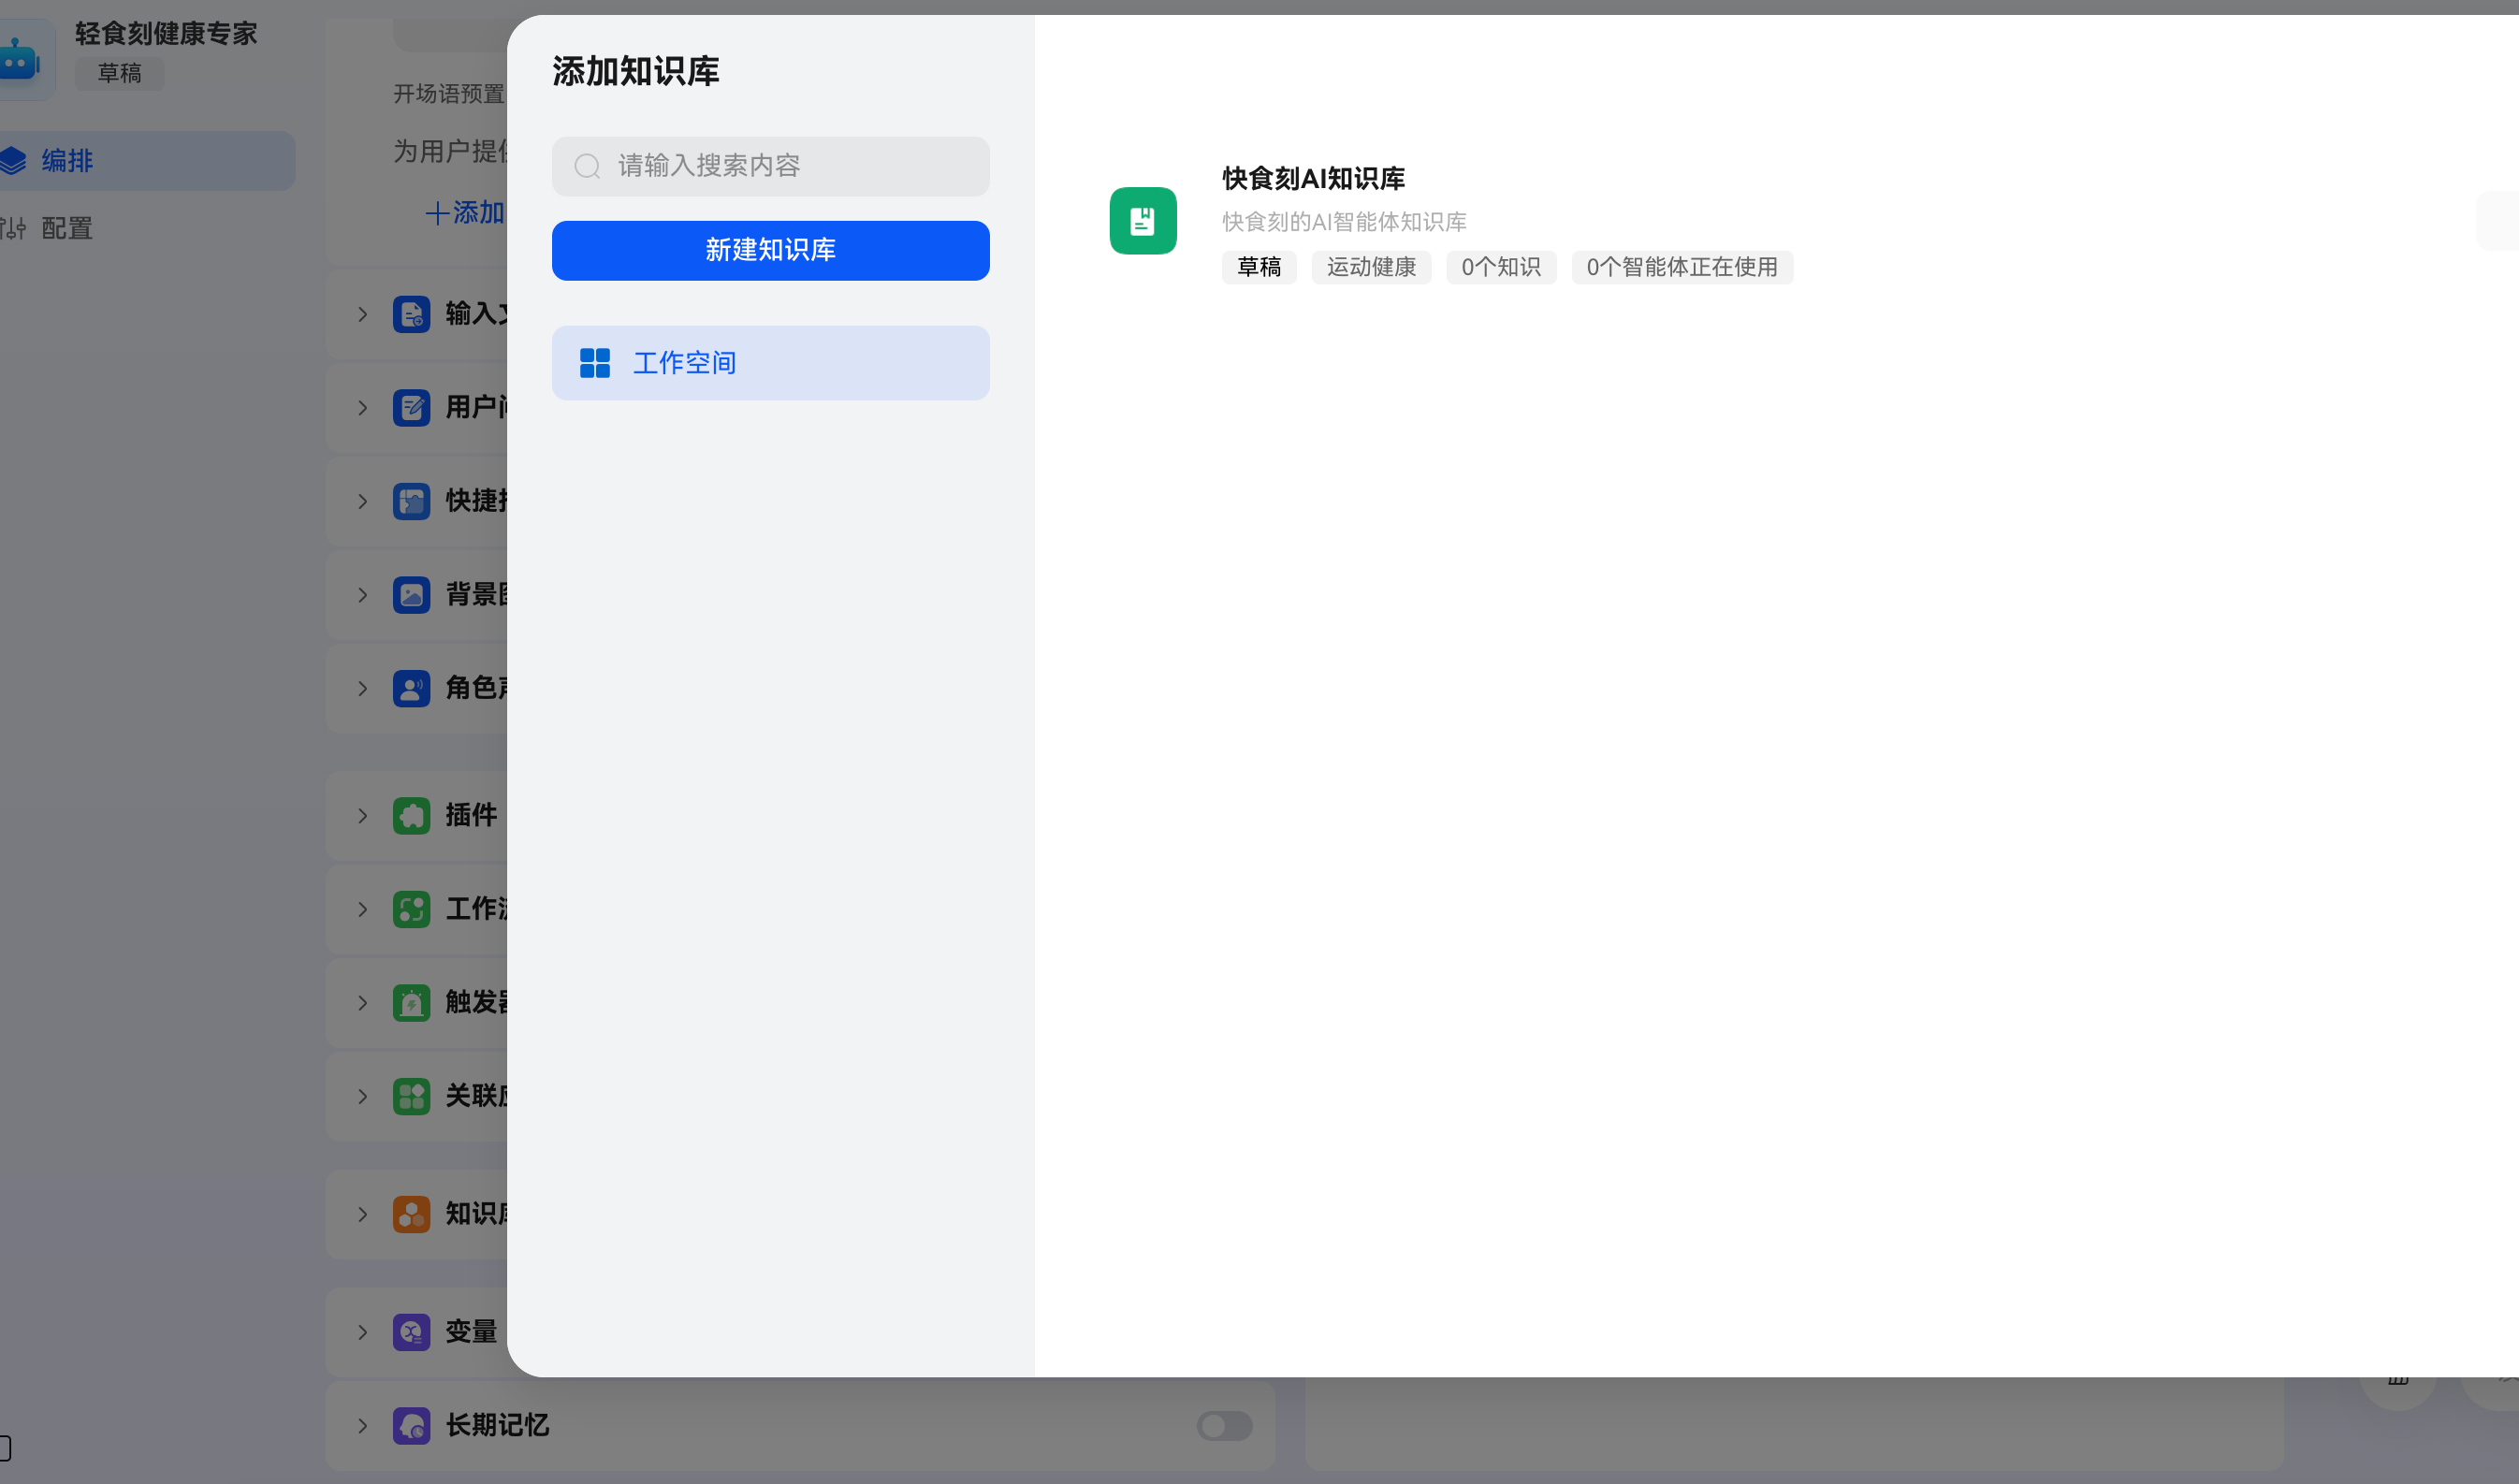This screenshot has height=1484, width=2519.
Task: Click the green 快食刻AI知识库 card icon
Action: click(1143, 220)
